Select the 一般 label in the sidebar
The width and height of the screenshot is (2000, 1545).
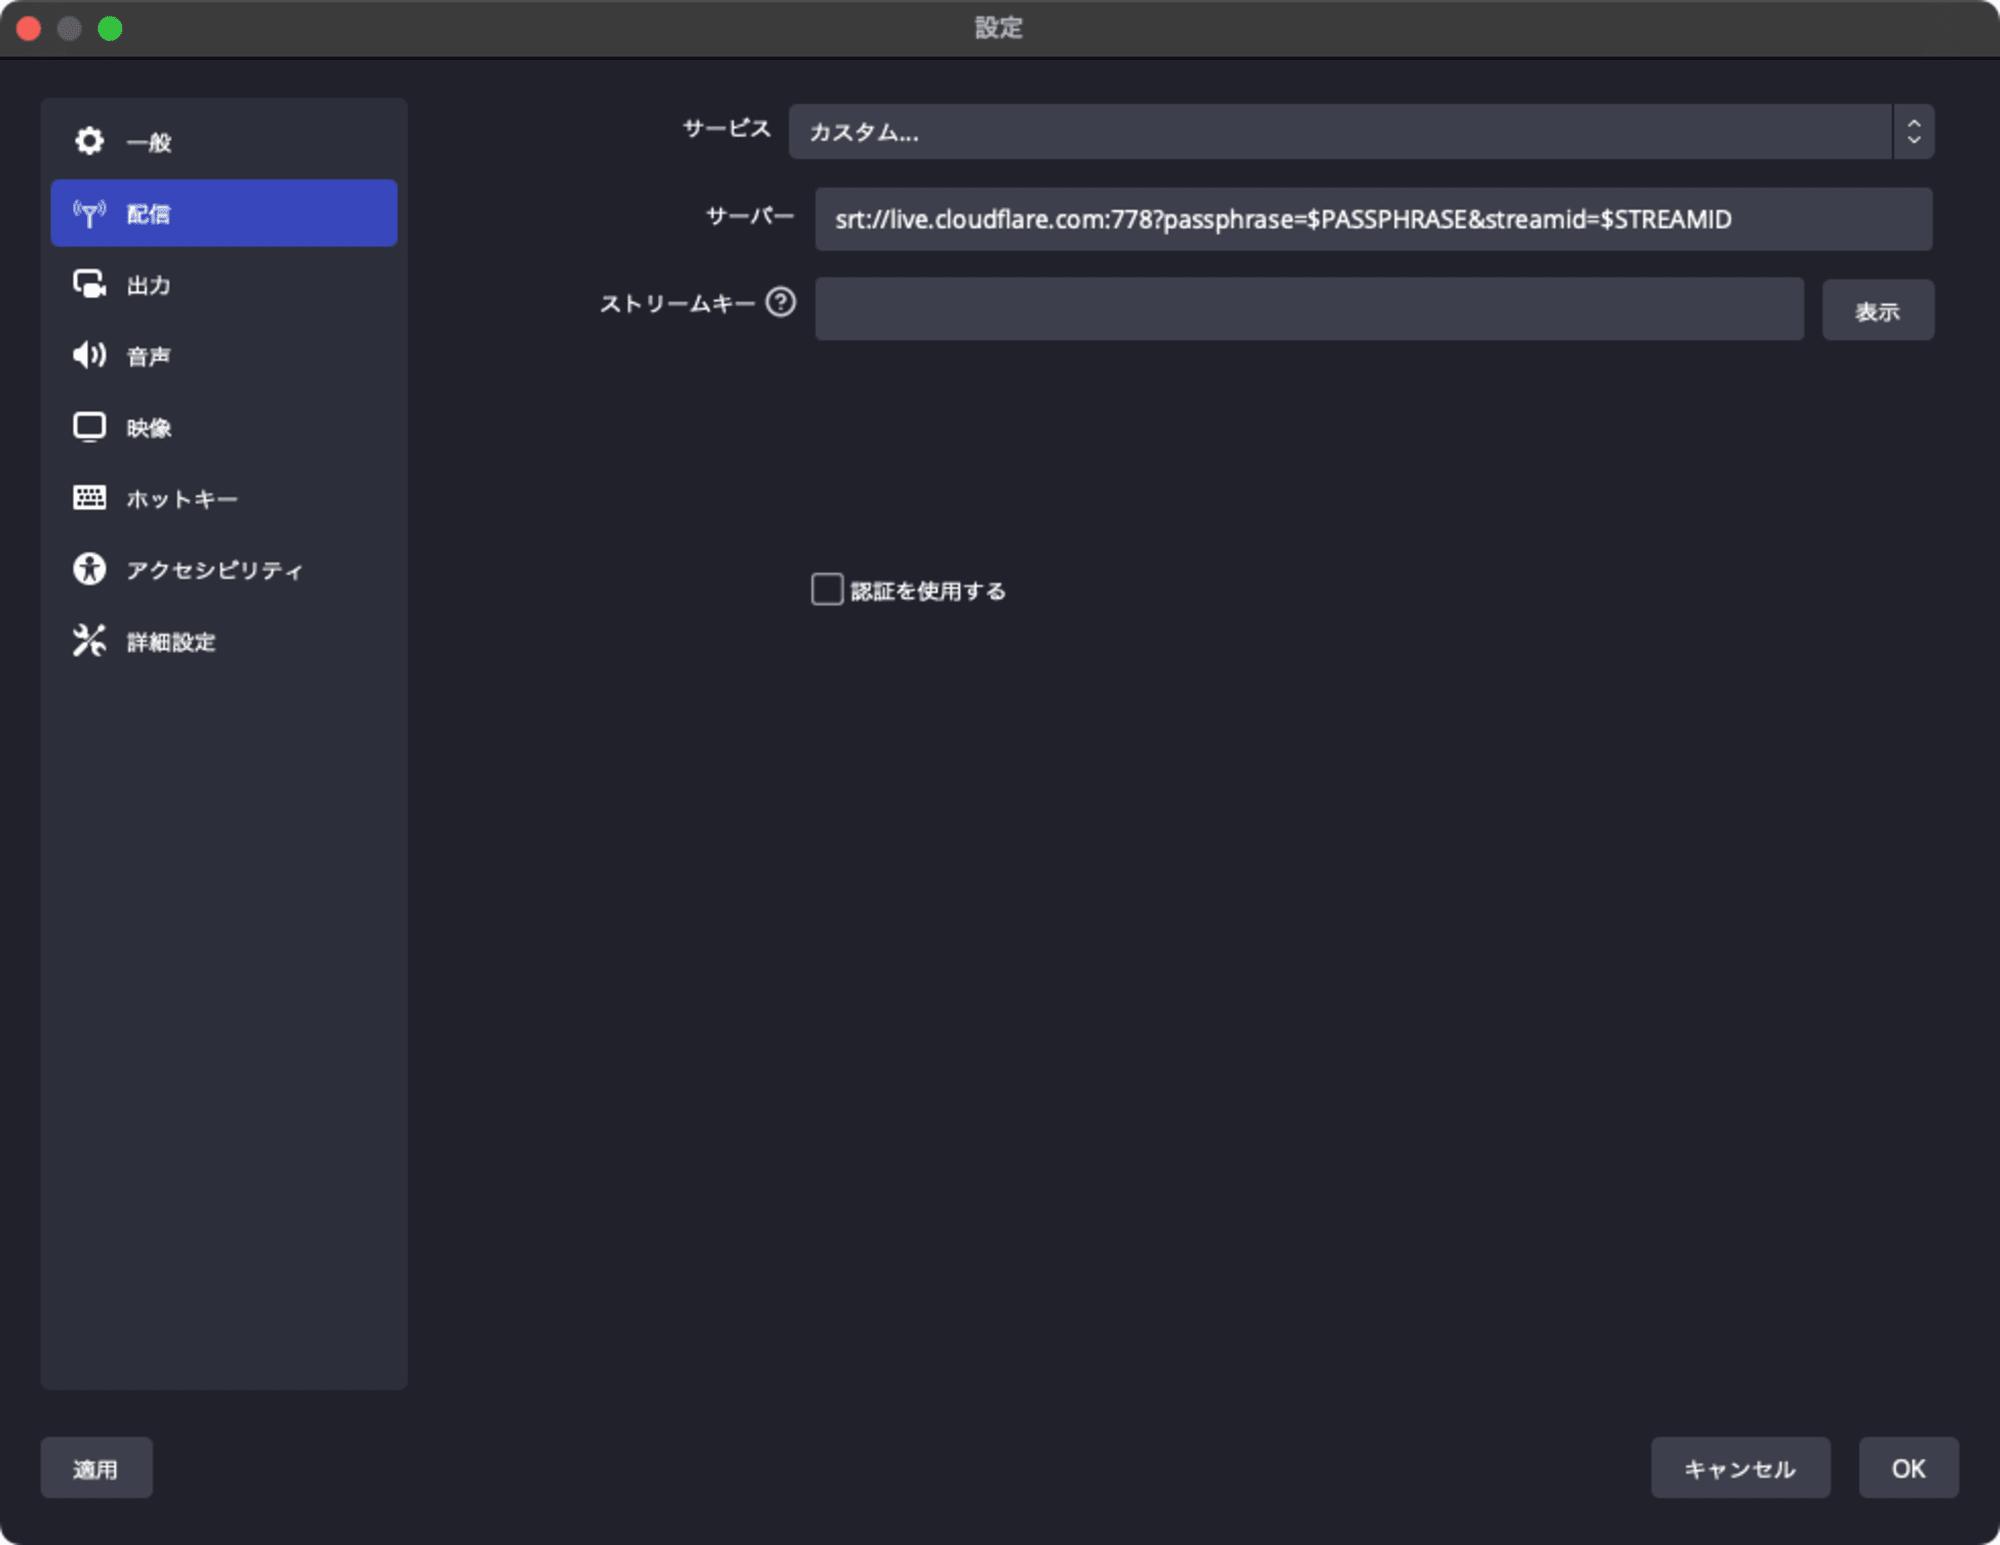click(149, 143)
